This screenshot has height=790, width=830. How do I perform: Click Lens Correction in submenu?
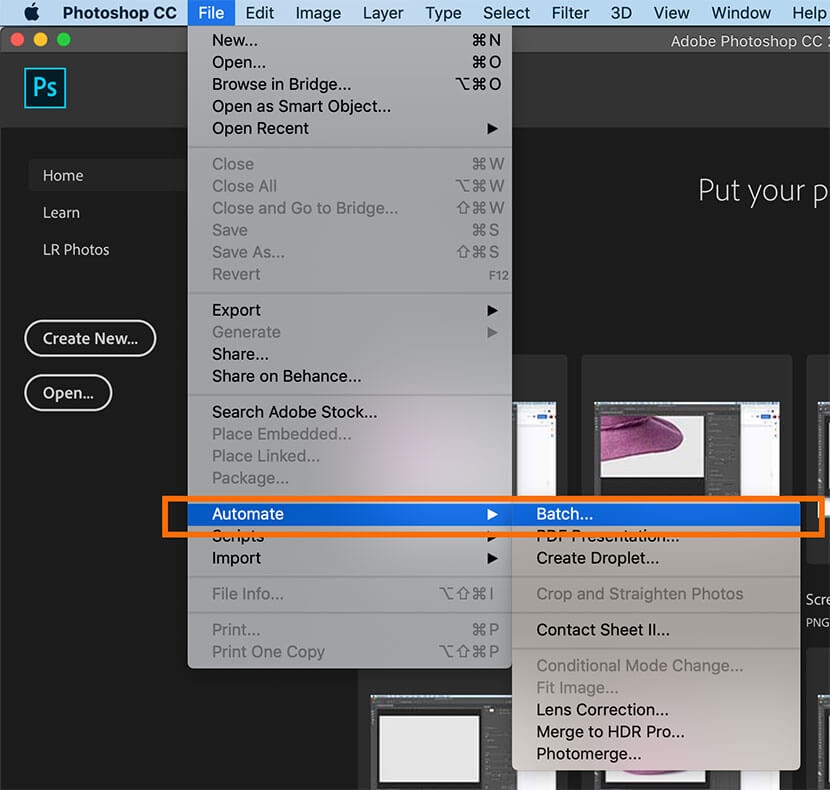click(x=602, y=710)
